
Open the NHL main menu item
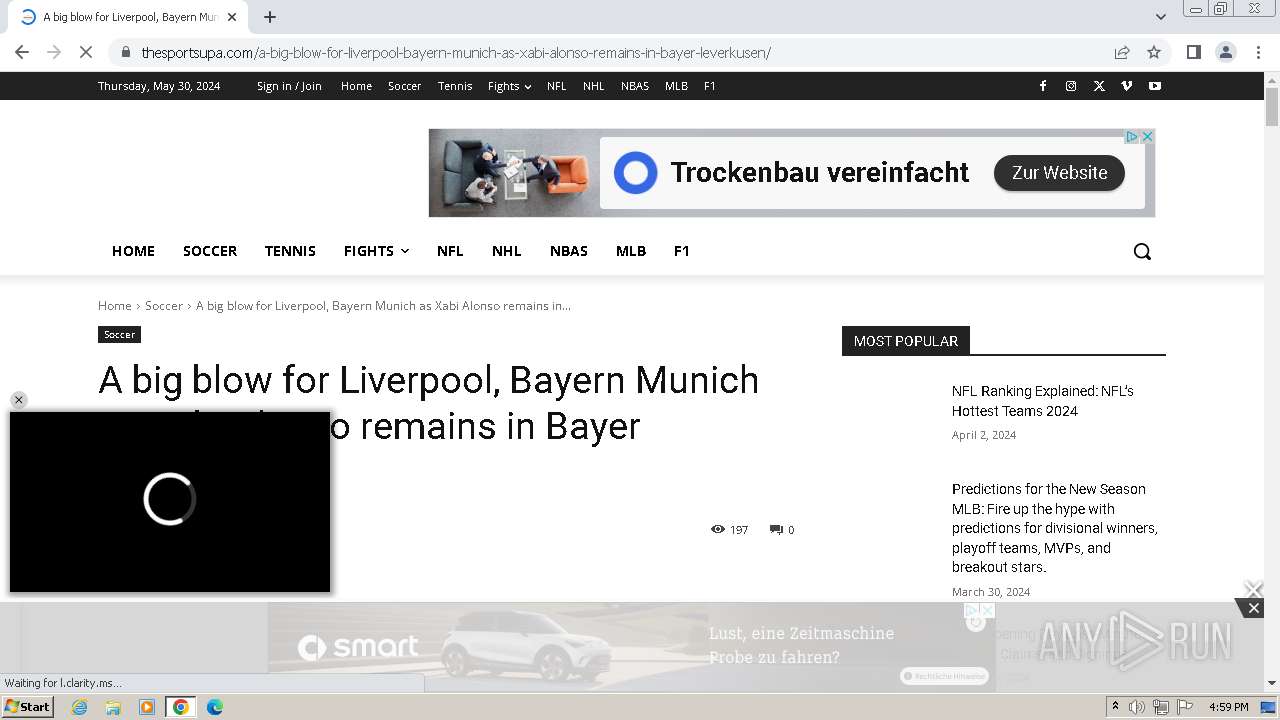point(507,251)
